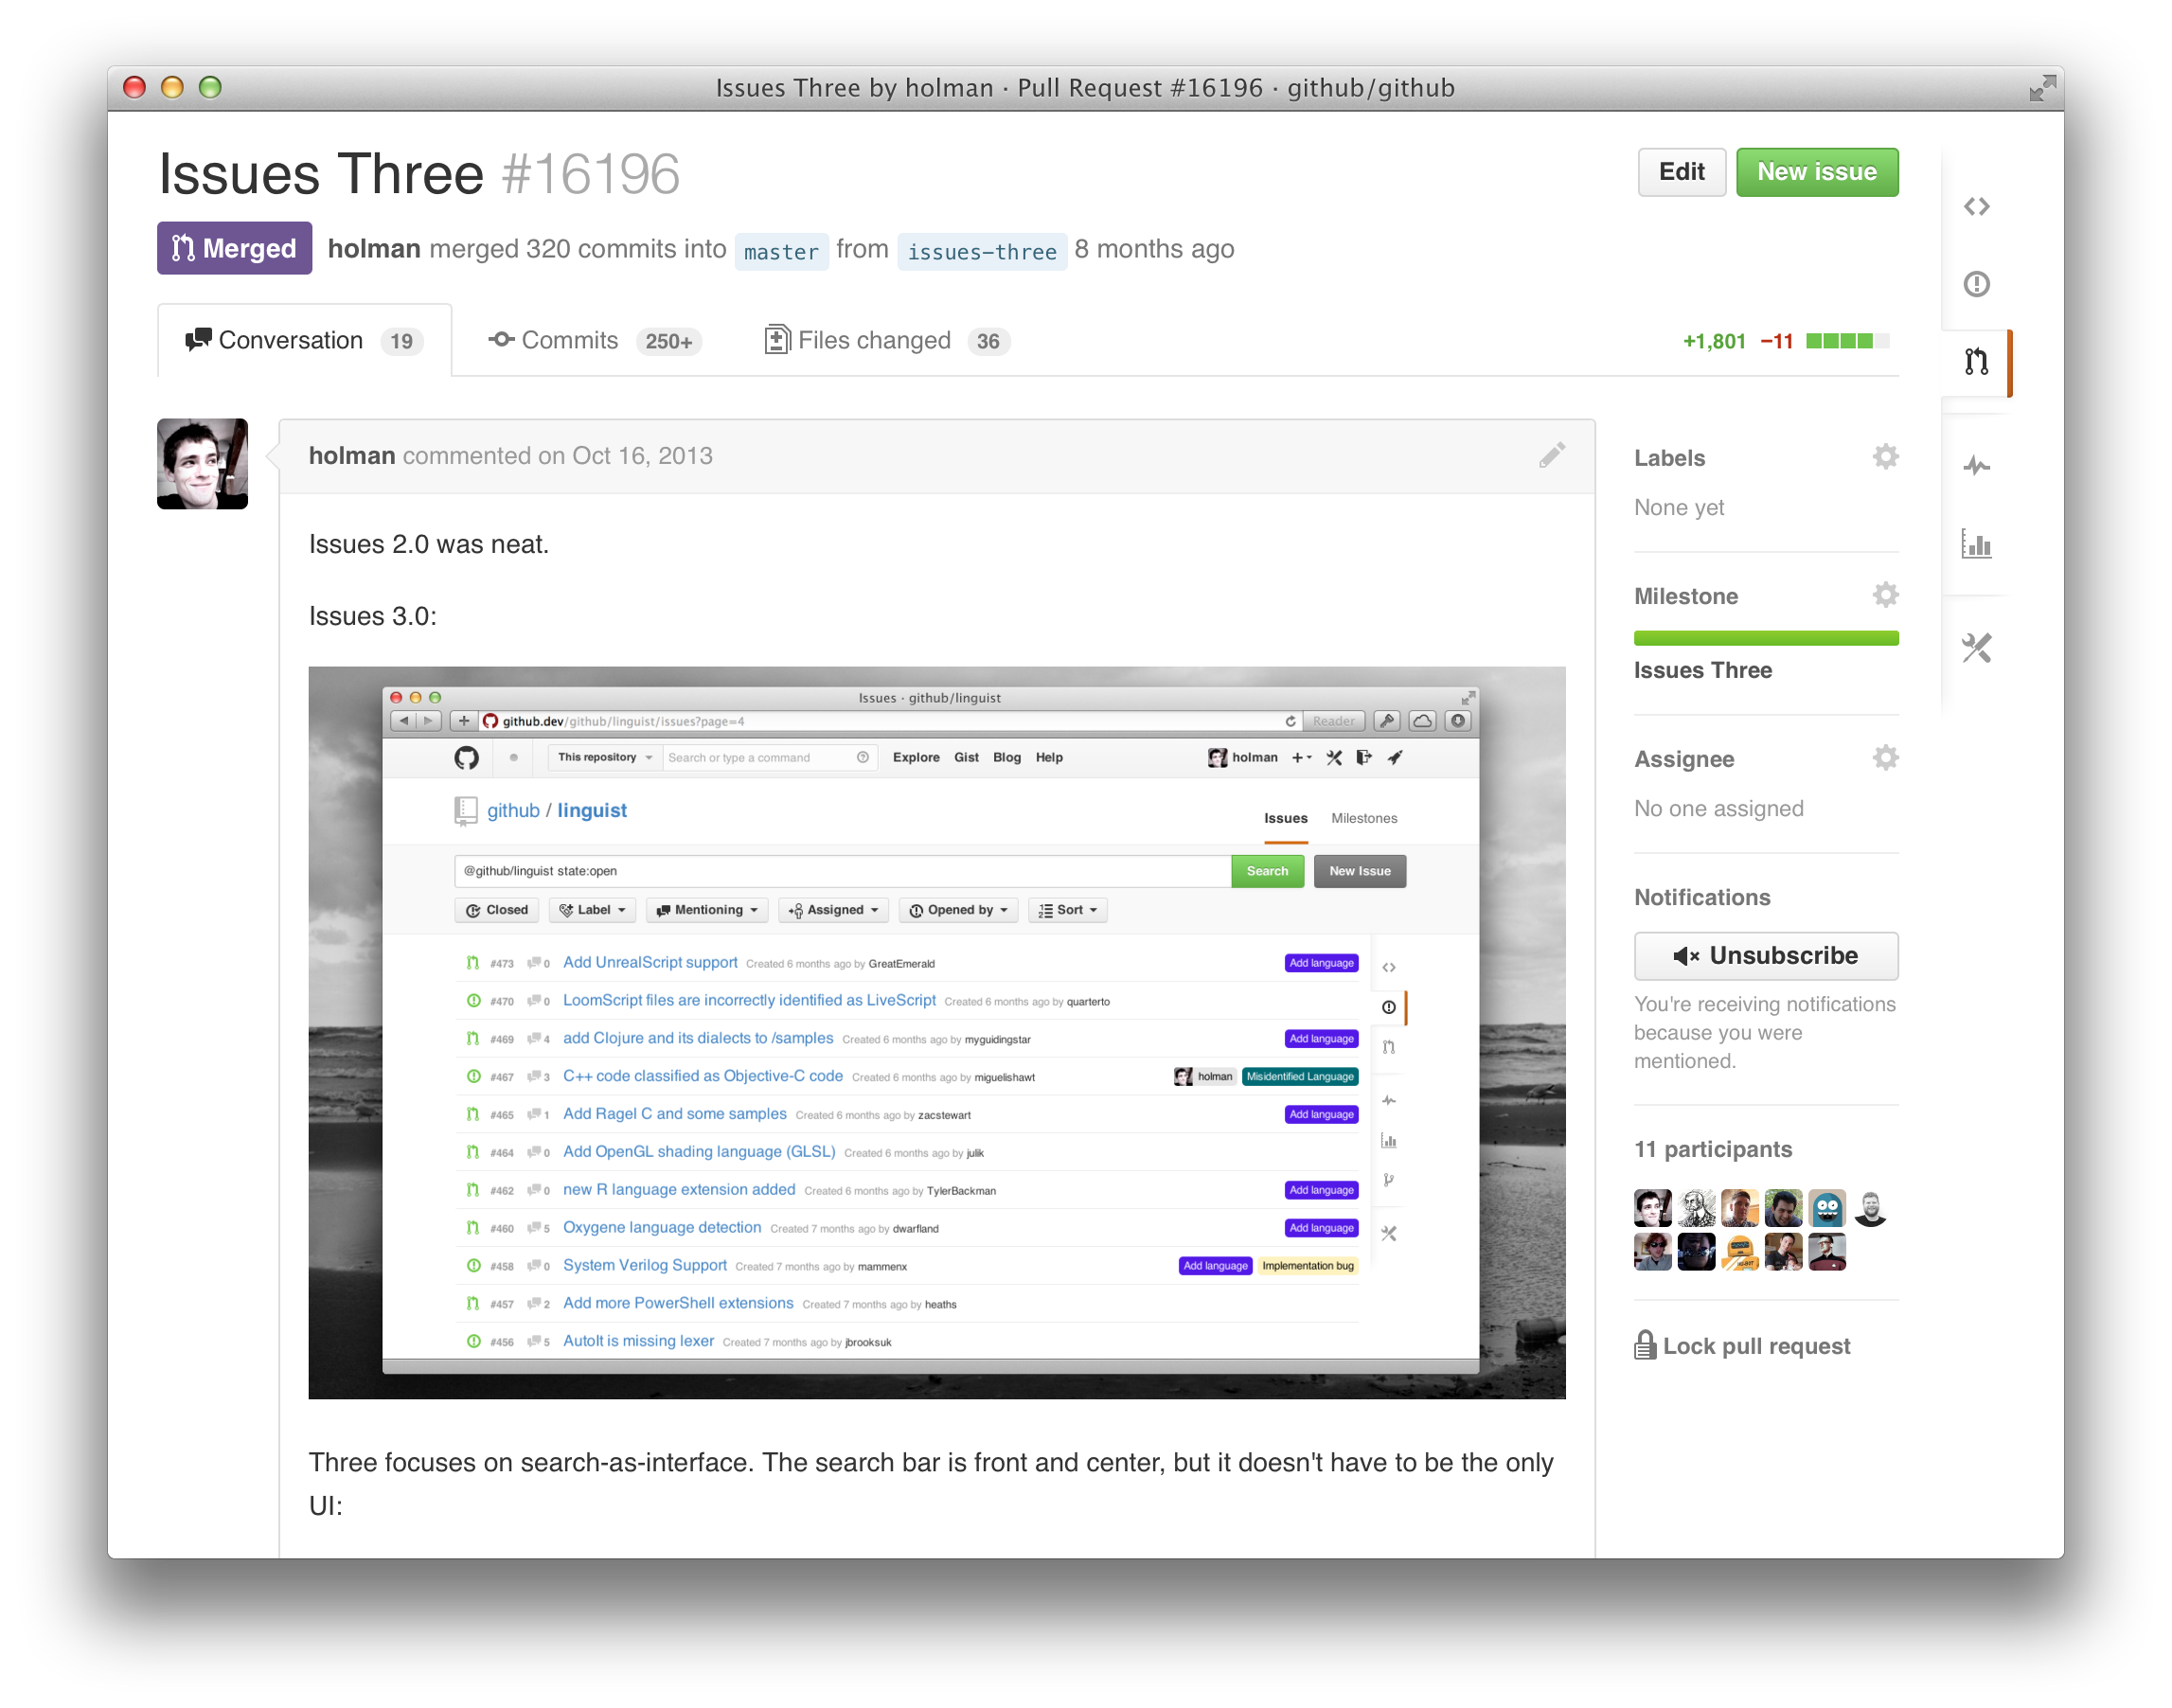Toggle notifications with Unsubscribe button

pyautogui.click(x=1766, y=956)
